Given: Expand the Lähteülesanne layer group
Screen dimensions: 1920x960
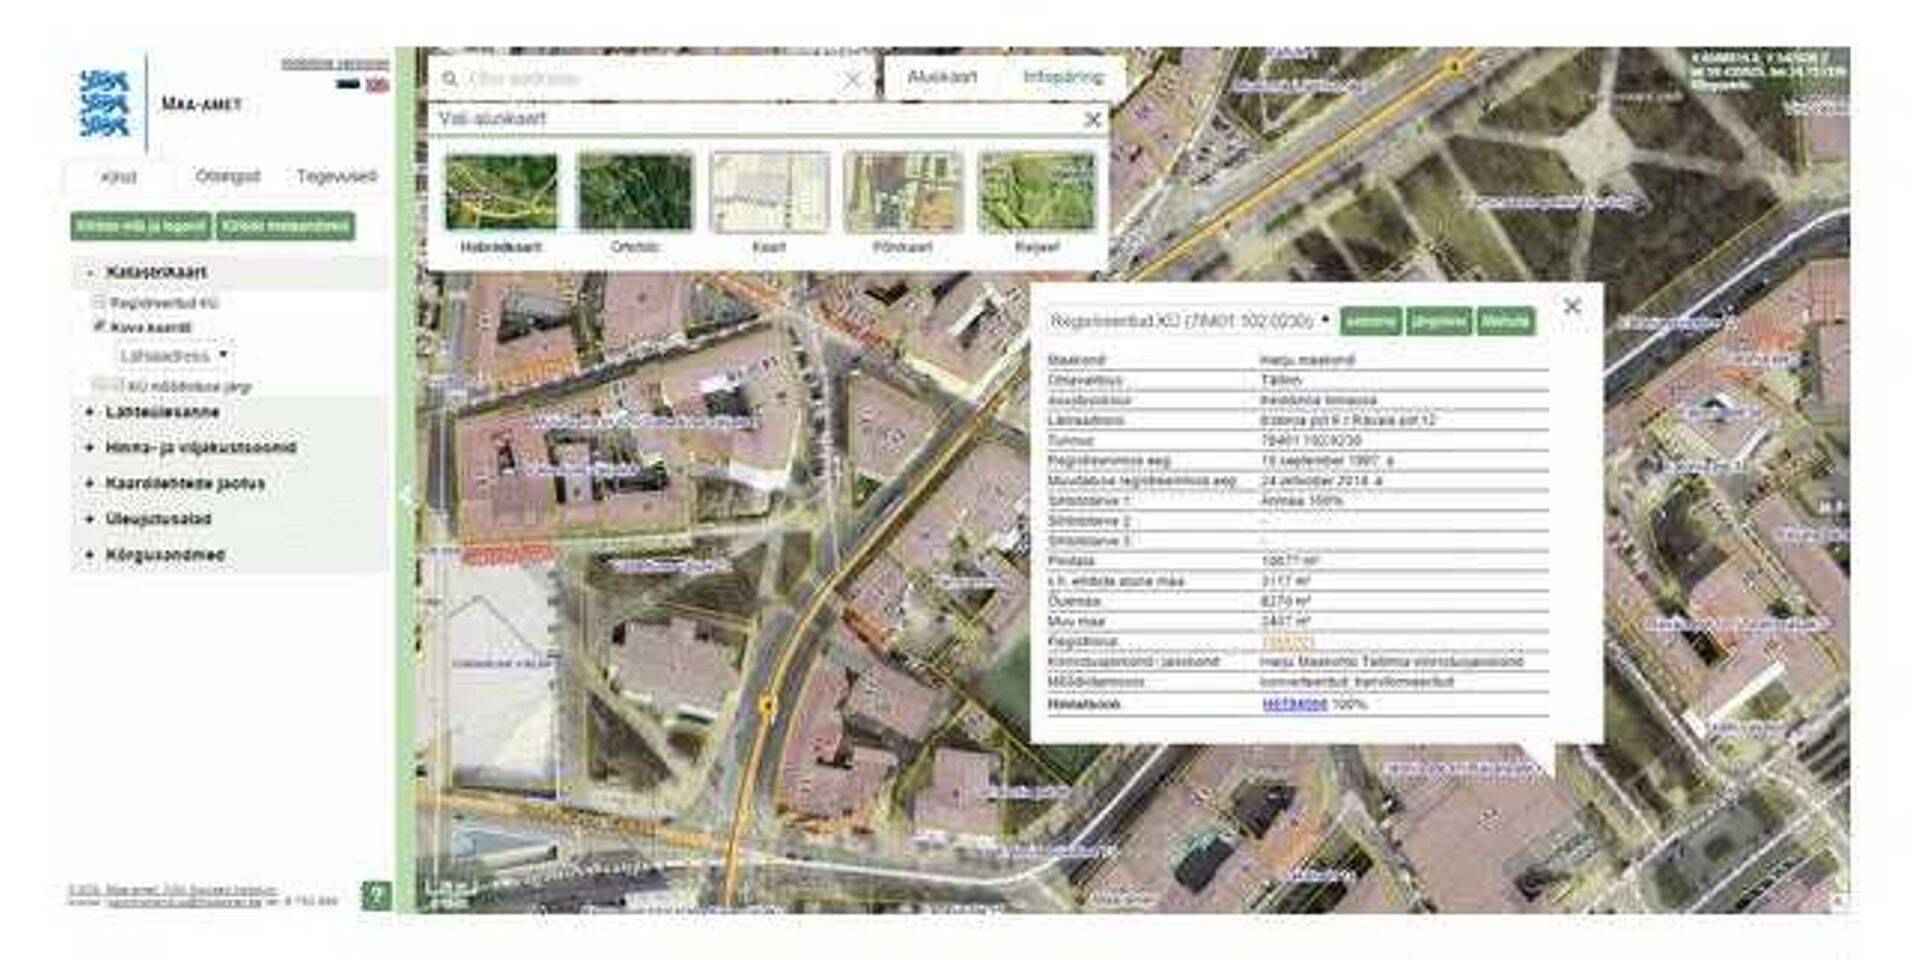Looking at the screenshot, I should point(90,412).
